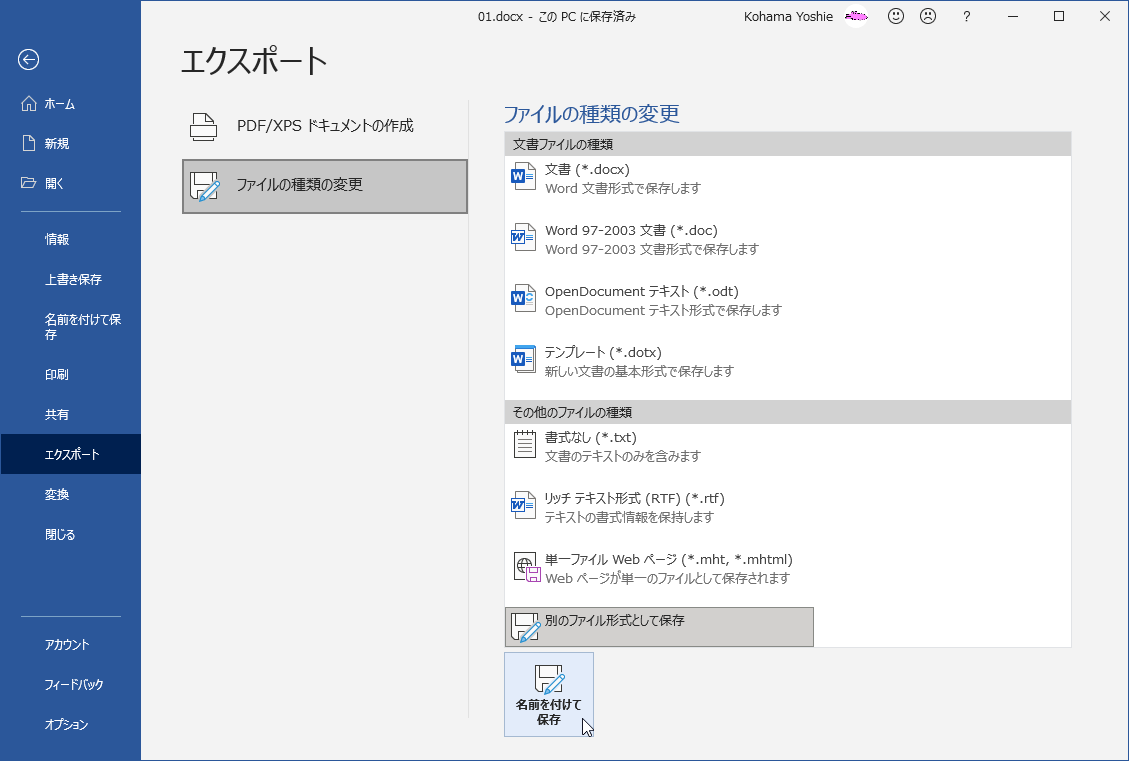Go to the 印刷 page
Image resolution: width=1129 pixels, height=761 pixels.
71,374
